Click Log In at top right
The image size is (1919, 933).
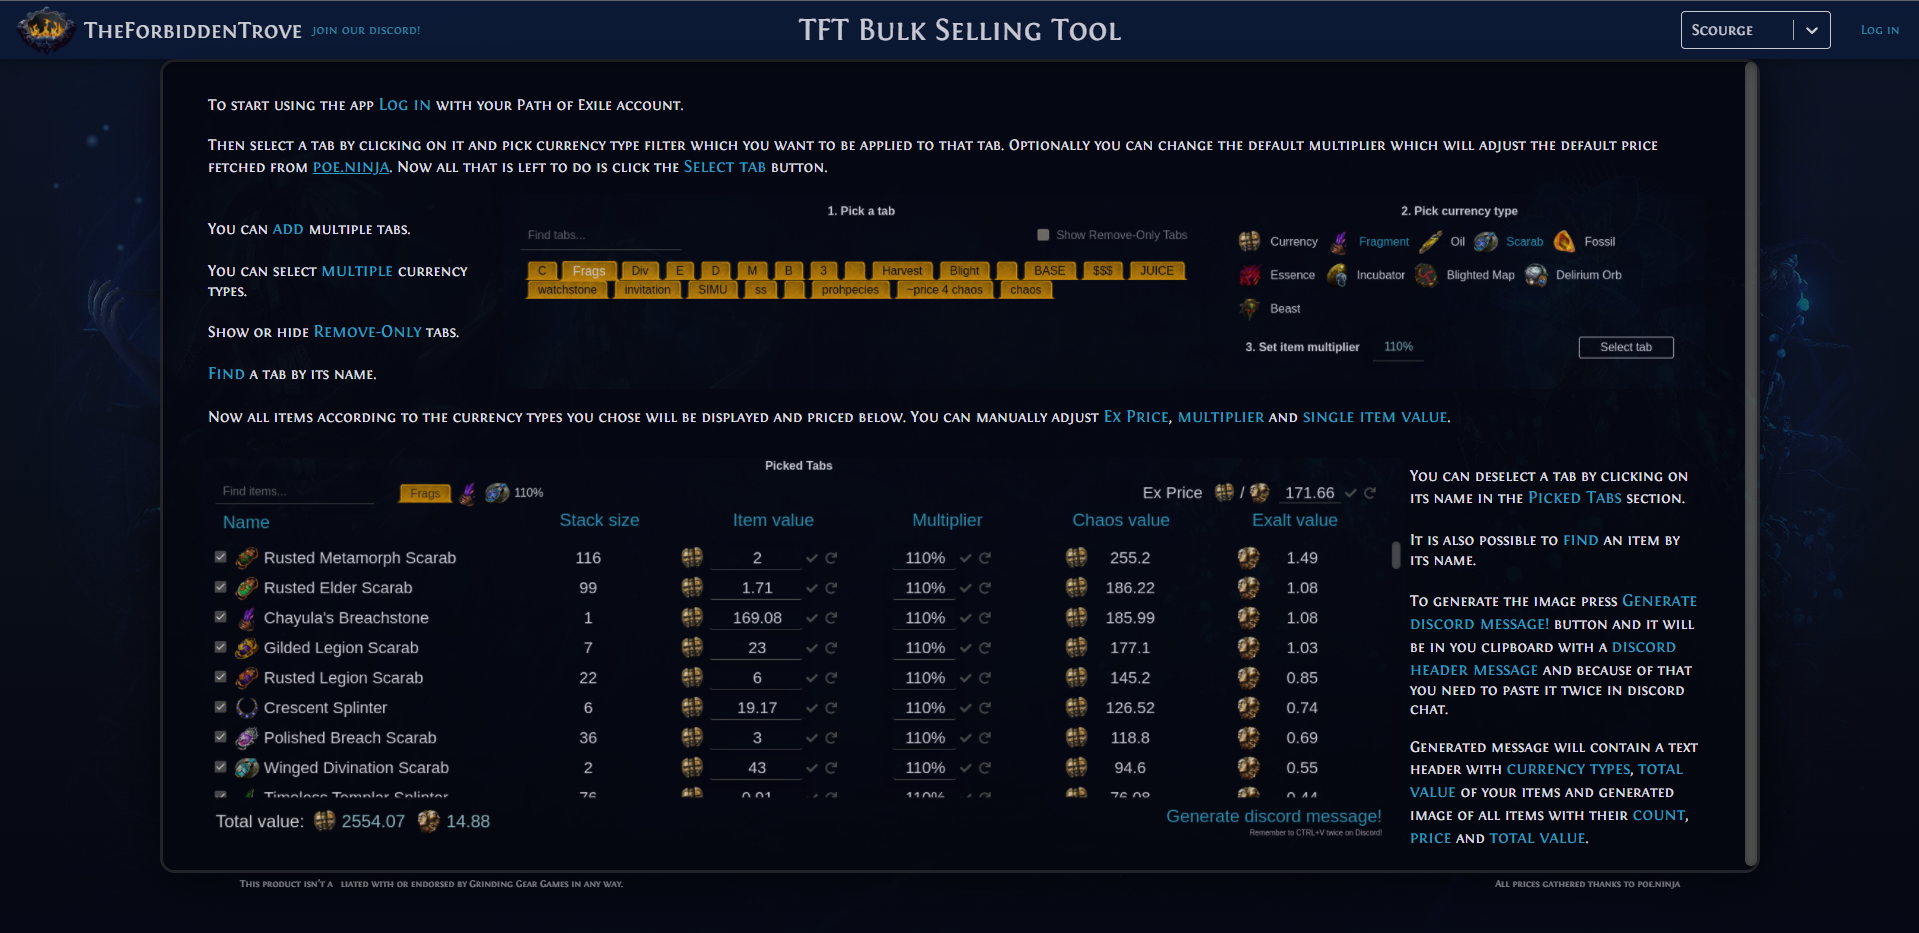pyautogui.click(x=1880, y=30)
